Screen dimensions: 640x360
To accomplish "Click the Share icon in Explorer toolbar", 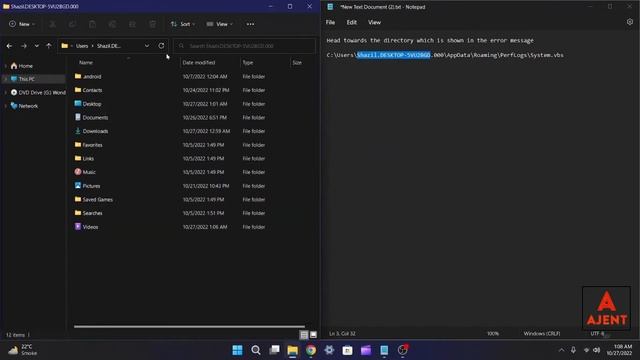I will 133,24.
